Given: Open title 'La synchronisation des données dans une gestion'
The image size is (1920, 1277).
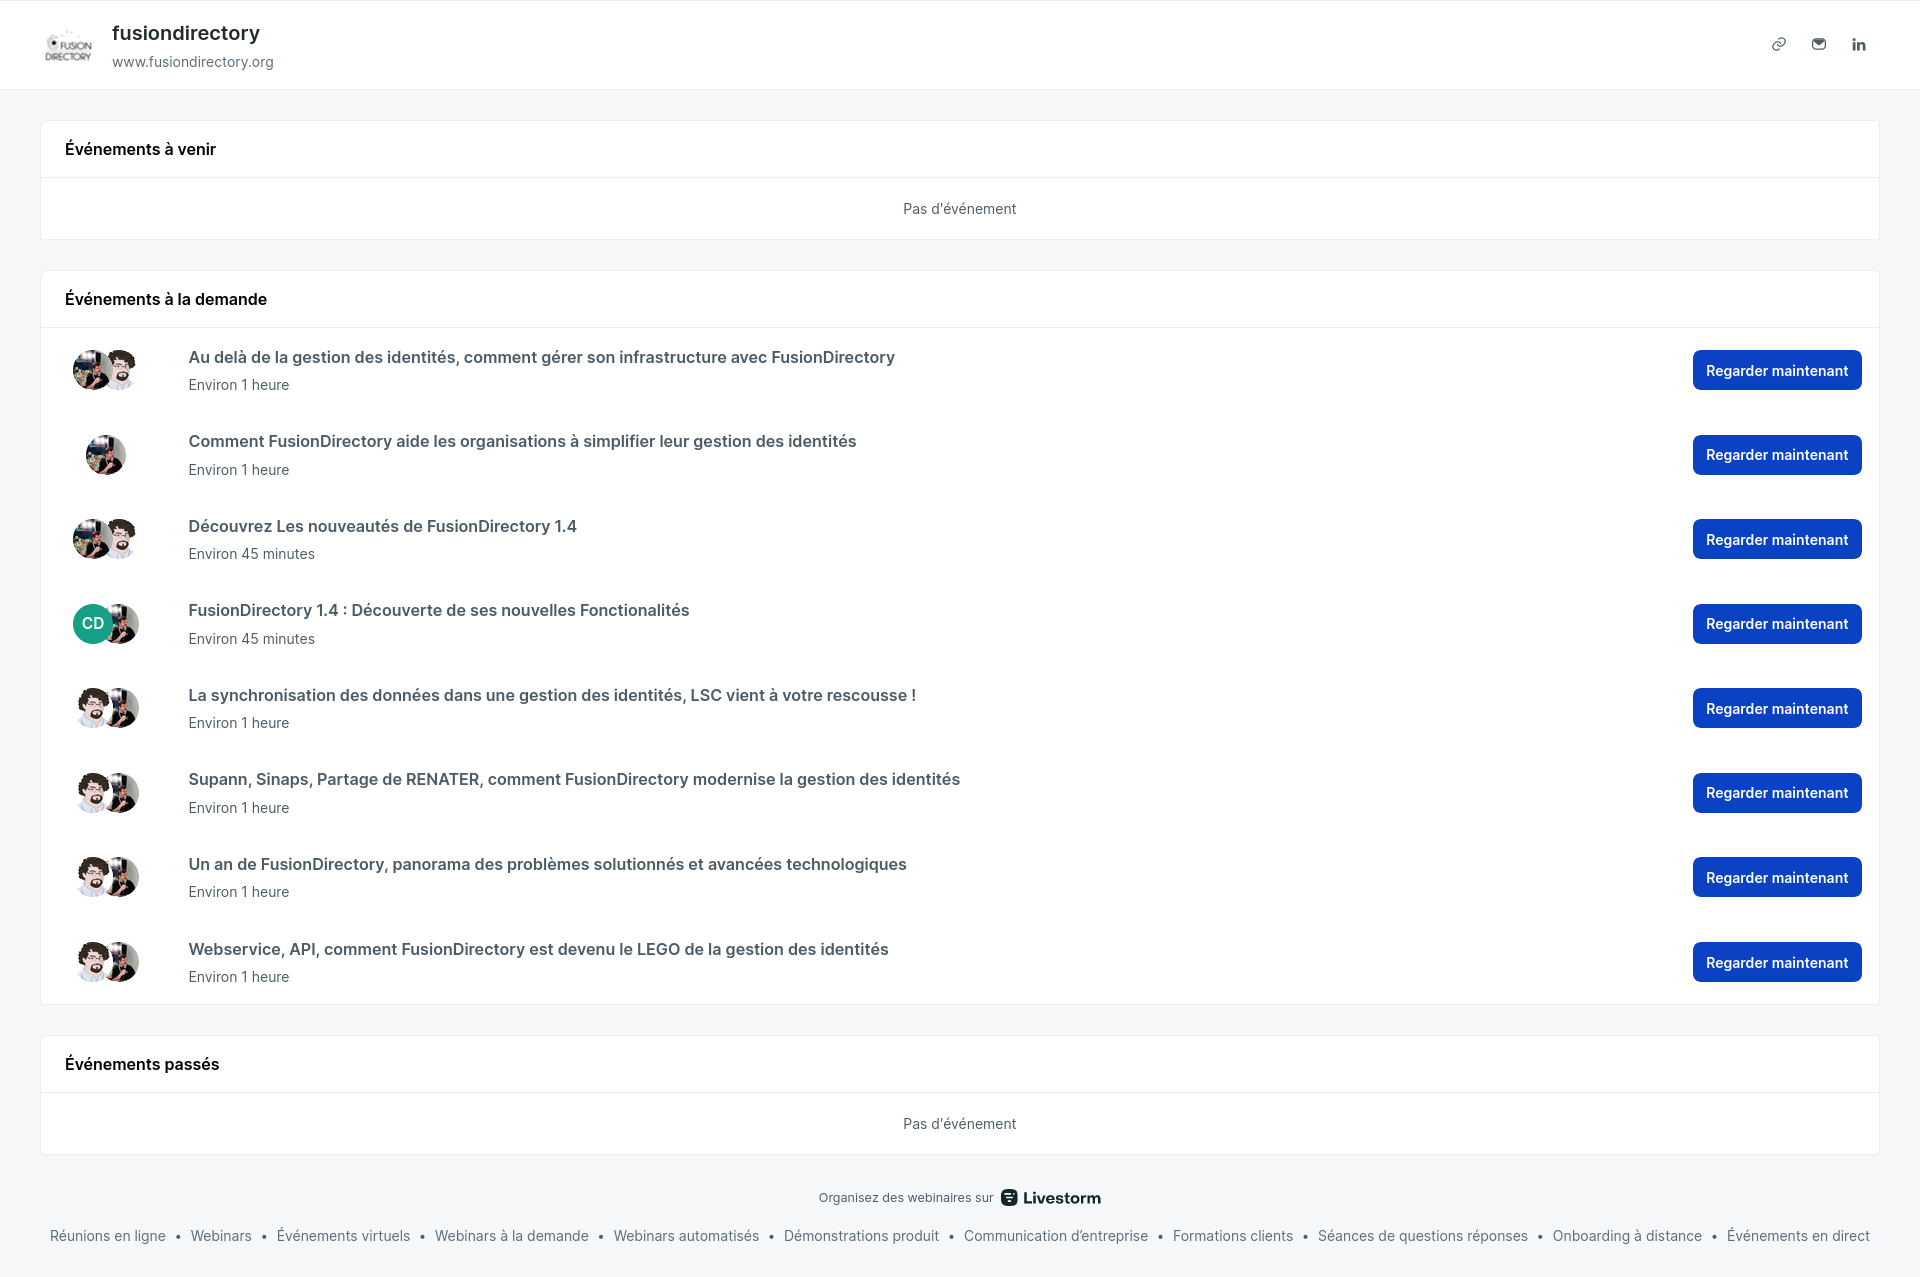Looking at the screenshot, I should [x=552, y=695].
